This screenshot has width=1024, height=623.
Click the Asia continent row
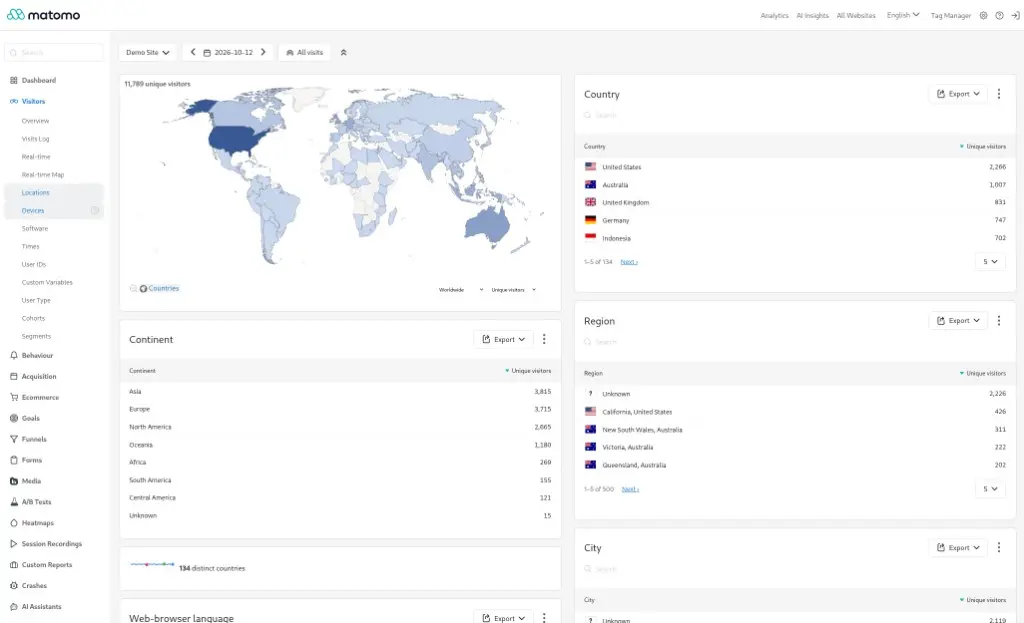340,391
